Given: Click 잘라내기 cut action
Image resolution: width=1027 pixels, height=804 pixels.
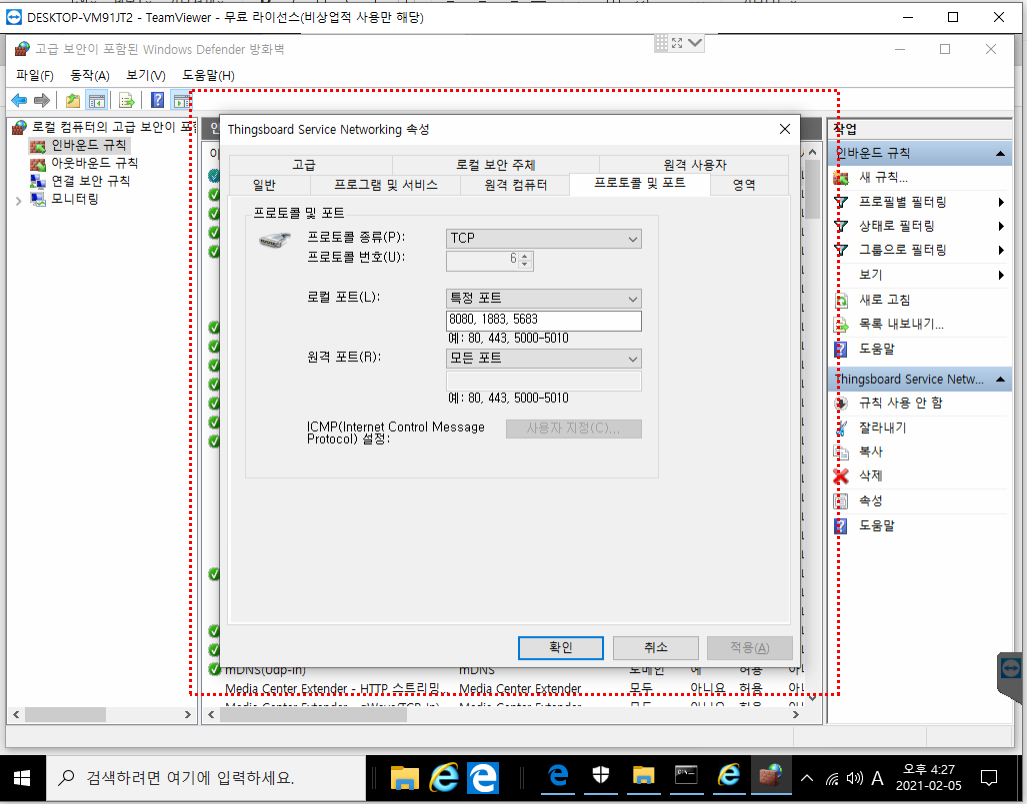Looking at the screenshot, I should (882, 428).
